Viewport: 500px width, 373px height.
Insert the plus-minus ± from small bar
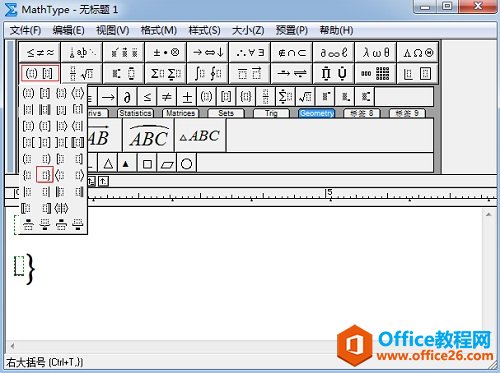pyautogui.click(x=186, y=97)
